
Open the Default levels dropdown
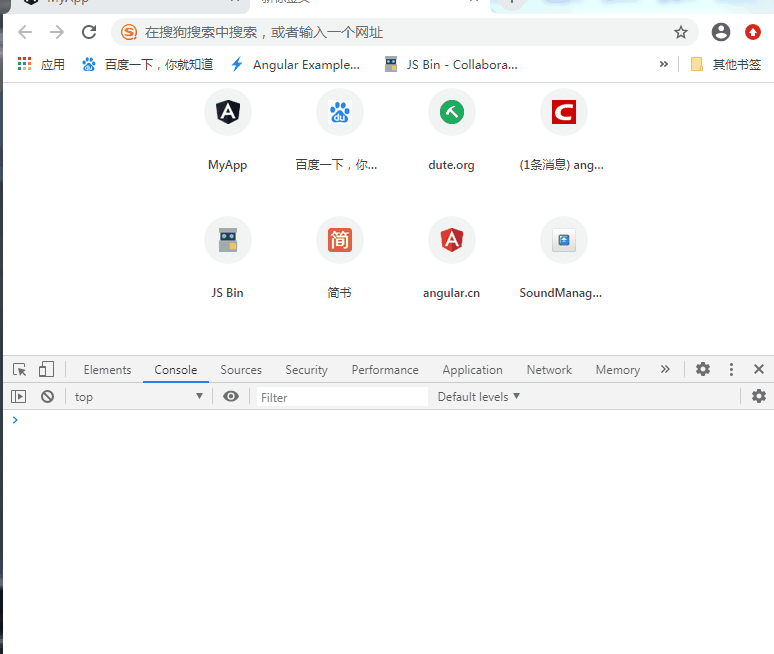click(x=478, y=397)
